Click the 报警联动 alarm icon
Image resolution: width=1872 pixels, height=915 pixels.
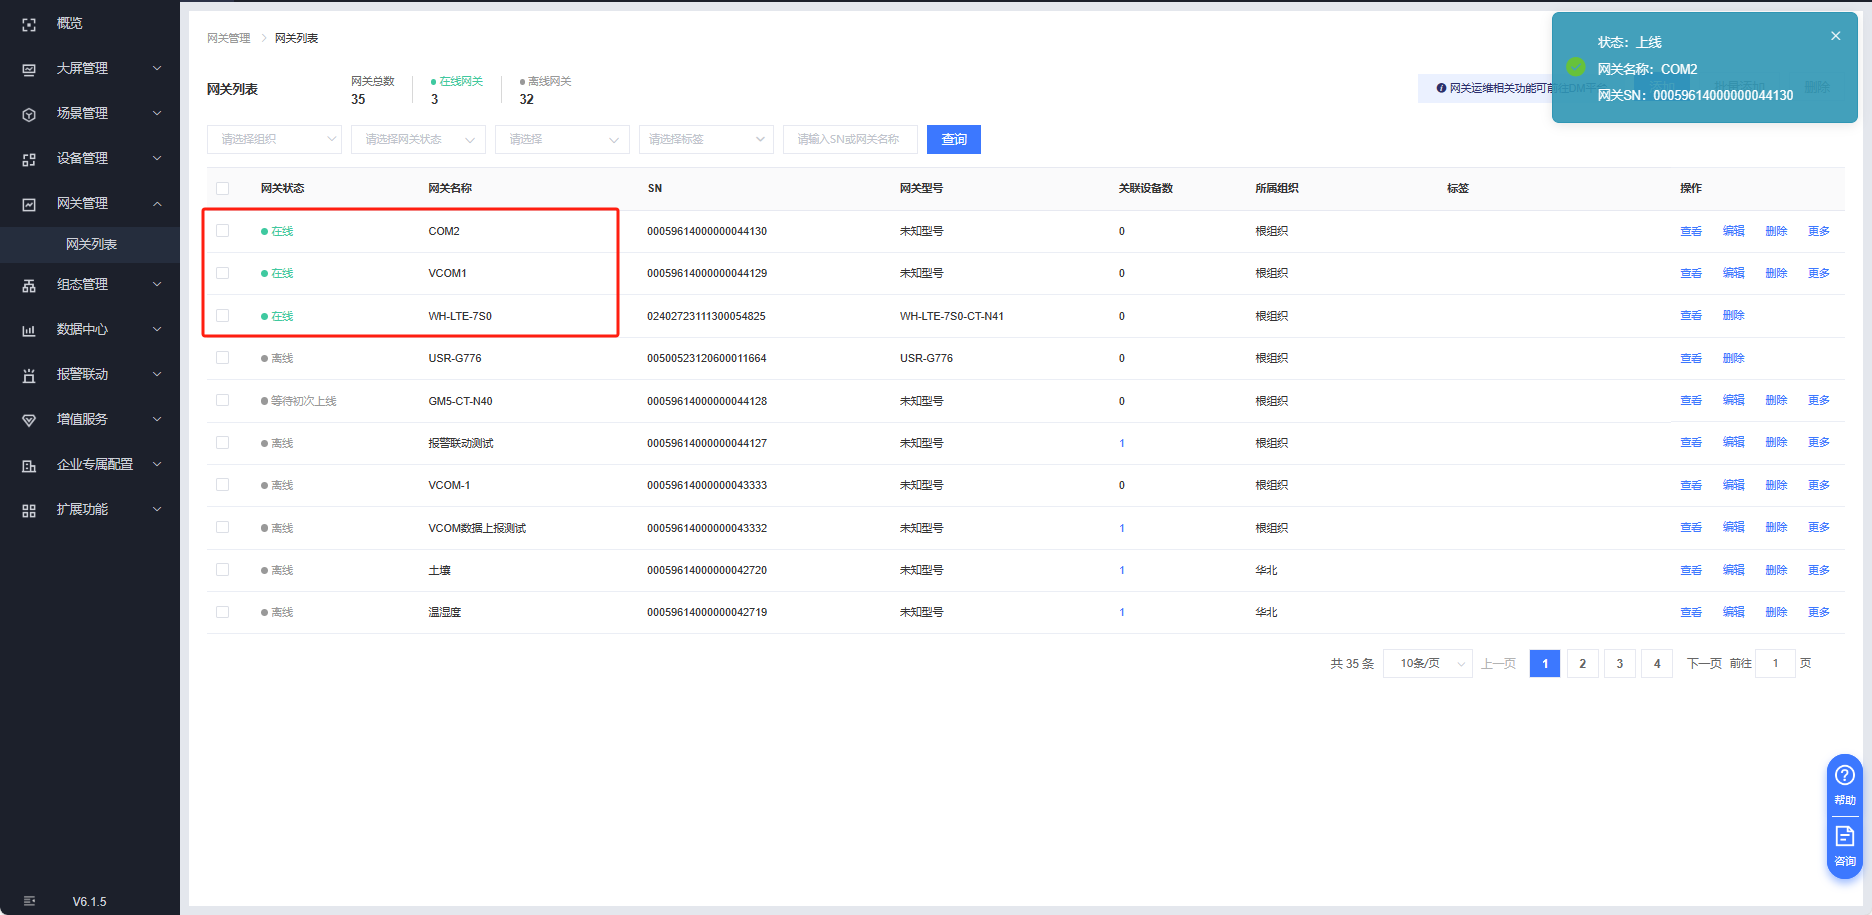29,375
